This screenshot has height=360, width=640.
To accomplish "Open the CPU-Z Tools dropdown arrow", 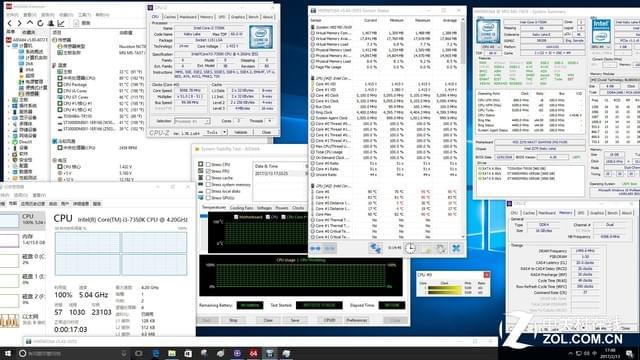I will pyautogui.click(x=224, y=132).
